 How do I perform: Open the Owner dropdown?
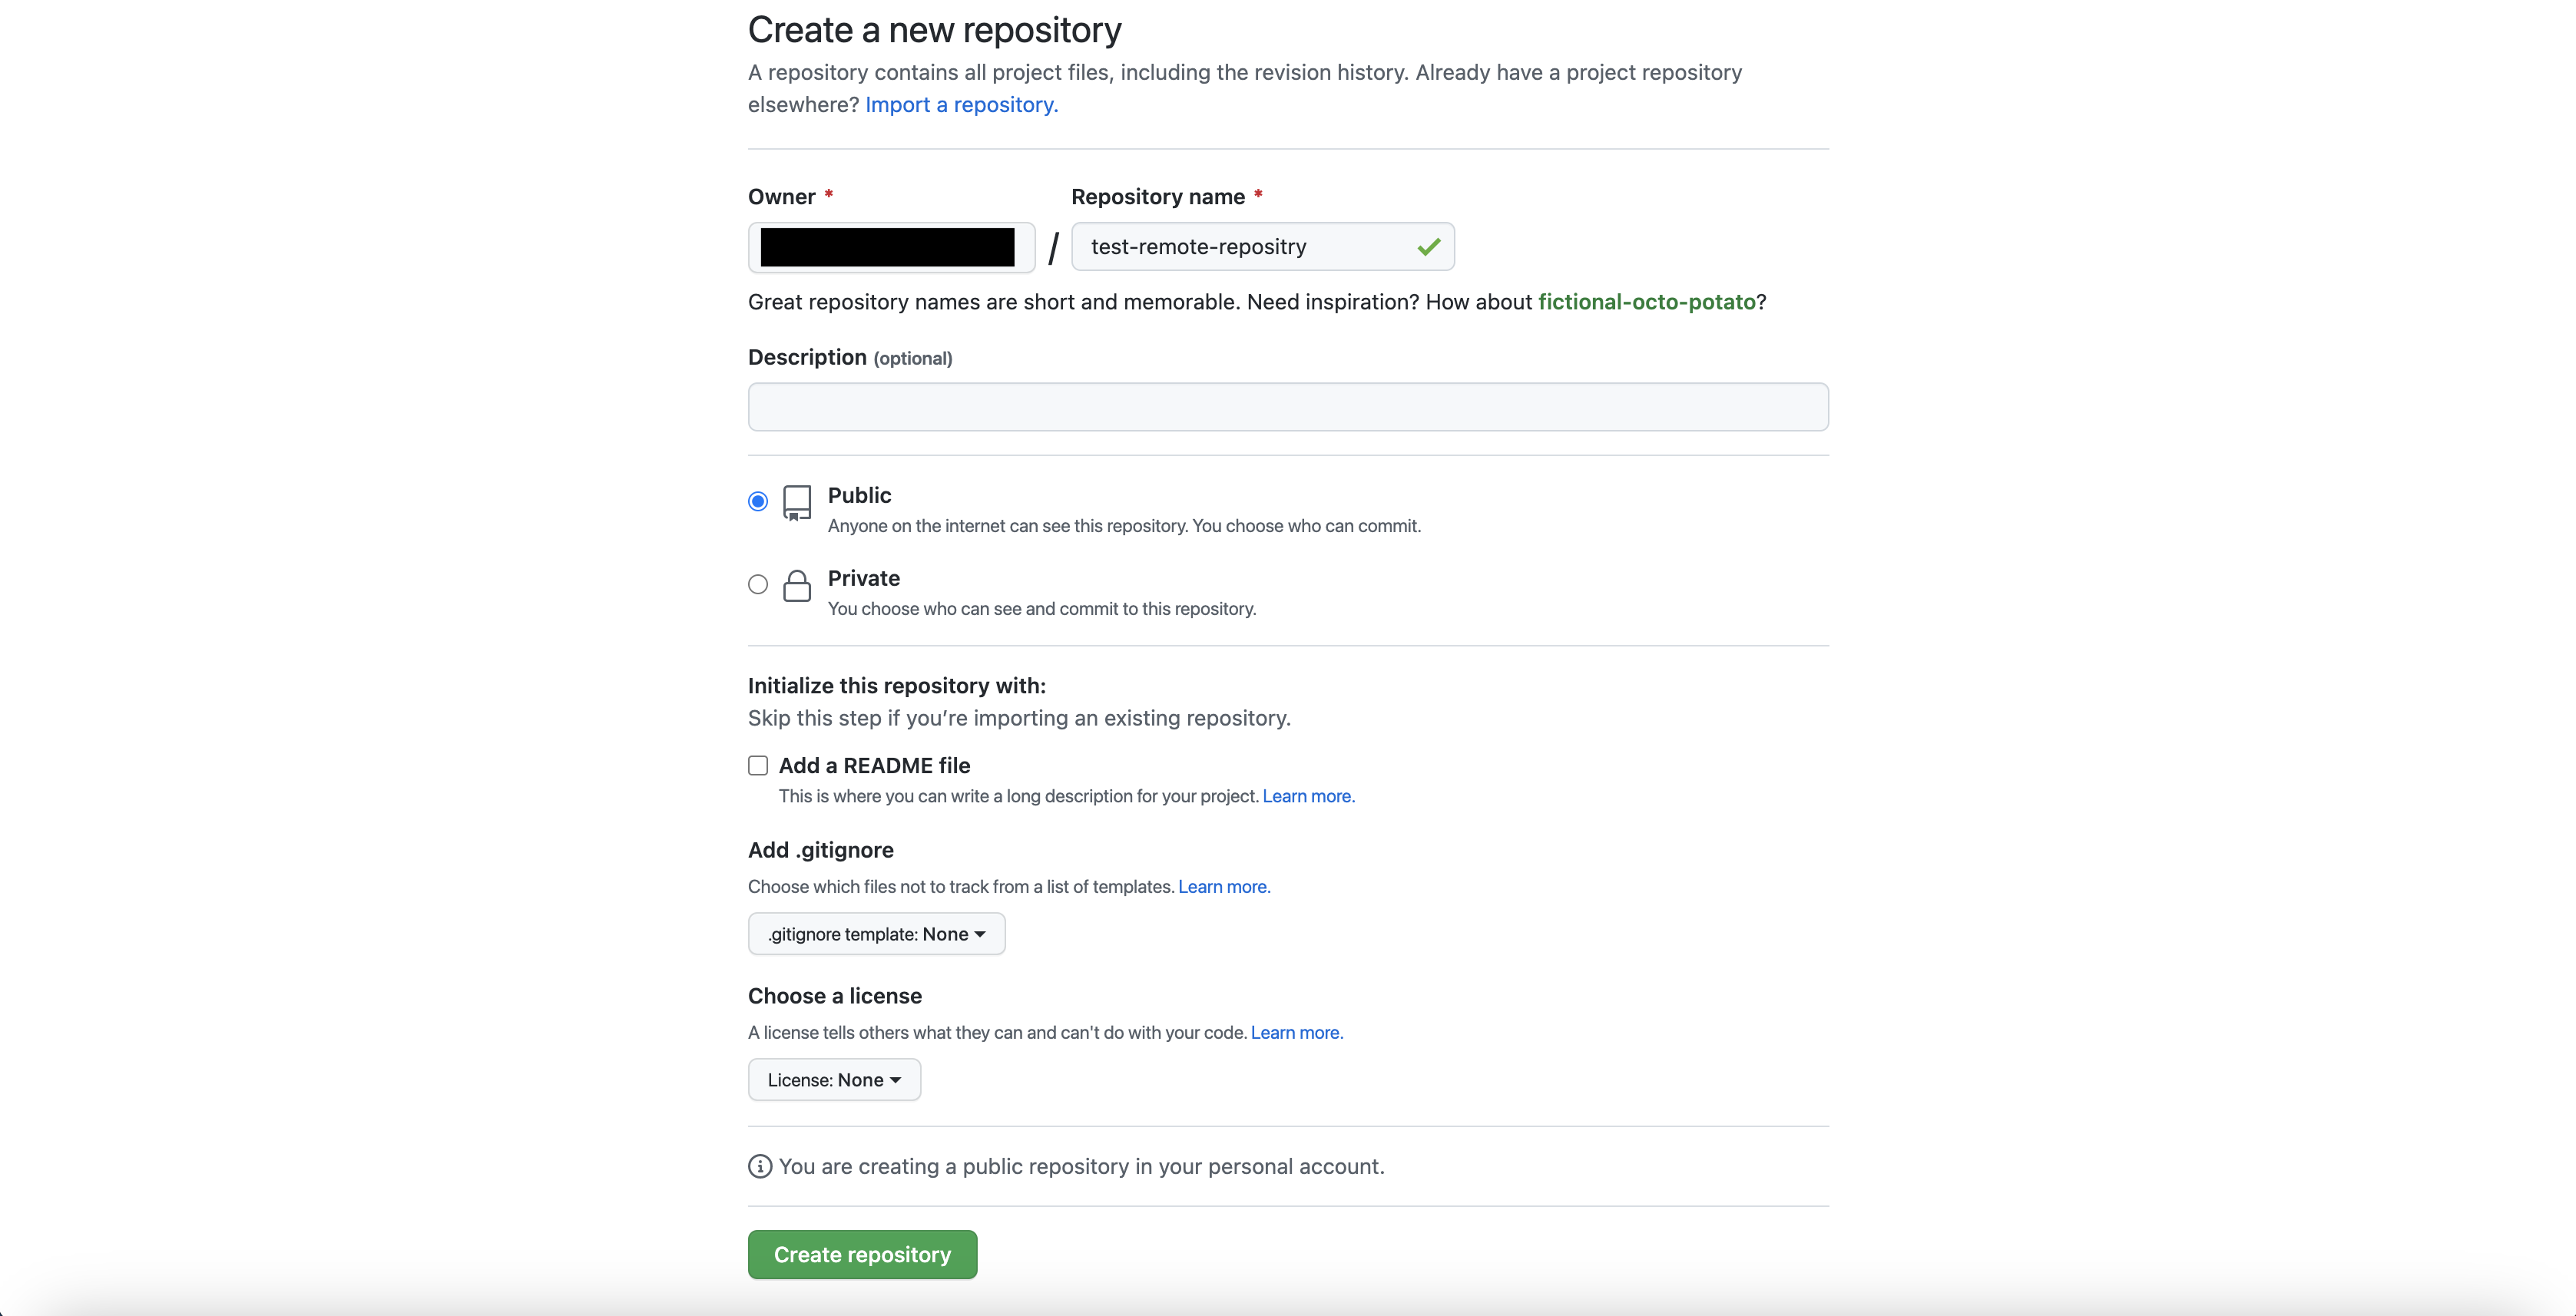(891, 247)
